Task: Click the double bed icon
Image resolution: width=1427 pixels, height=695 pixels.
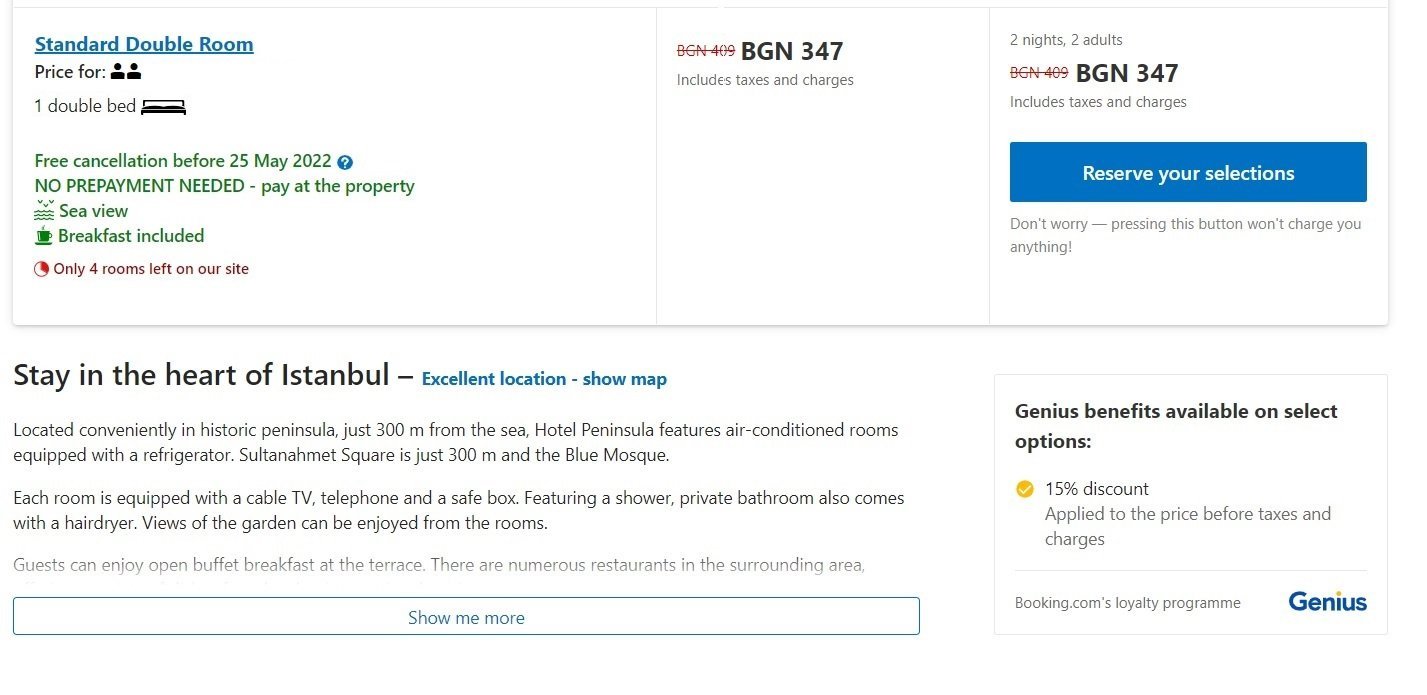Action: click(163, 107)
